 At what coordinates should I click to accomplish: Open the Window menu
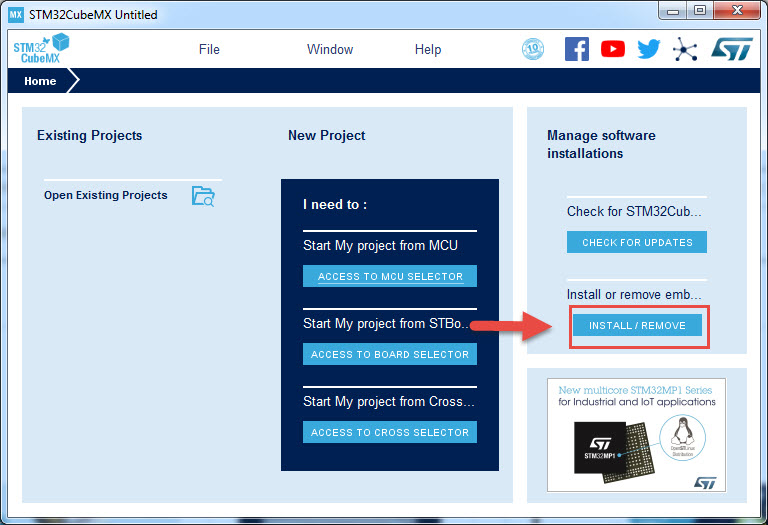tap(330, 49)
